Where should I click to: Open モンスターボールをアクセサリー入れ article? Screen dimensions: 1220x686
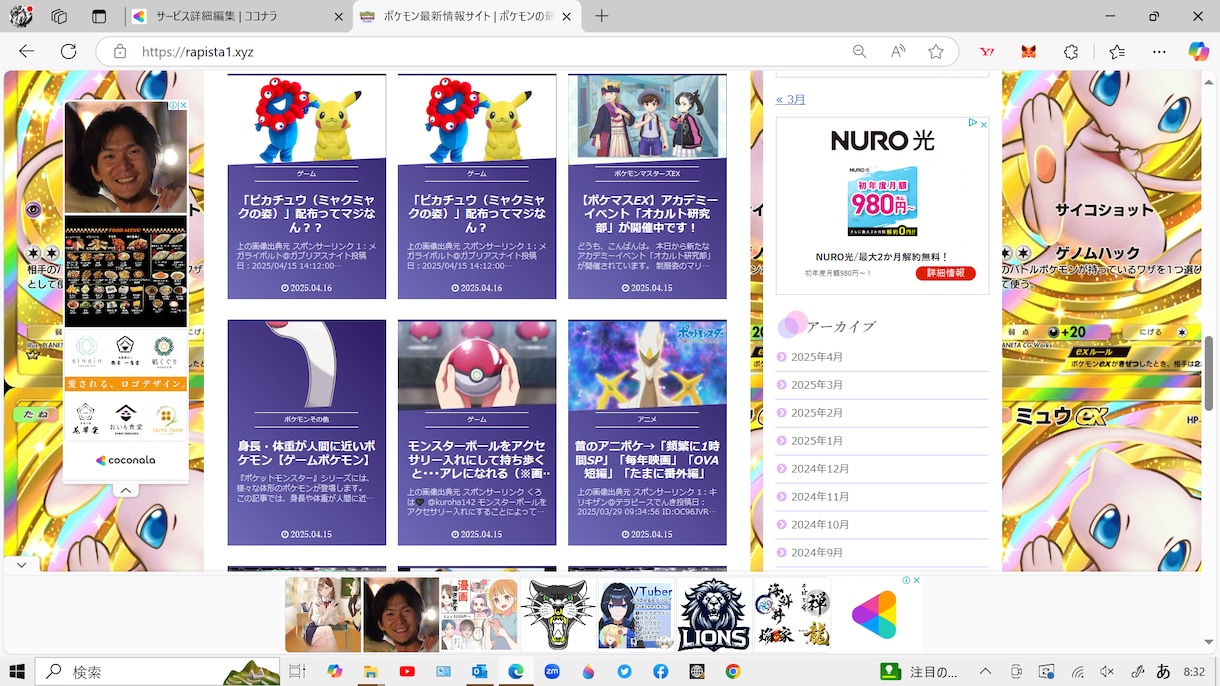coord(477,432)
